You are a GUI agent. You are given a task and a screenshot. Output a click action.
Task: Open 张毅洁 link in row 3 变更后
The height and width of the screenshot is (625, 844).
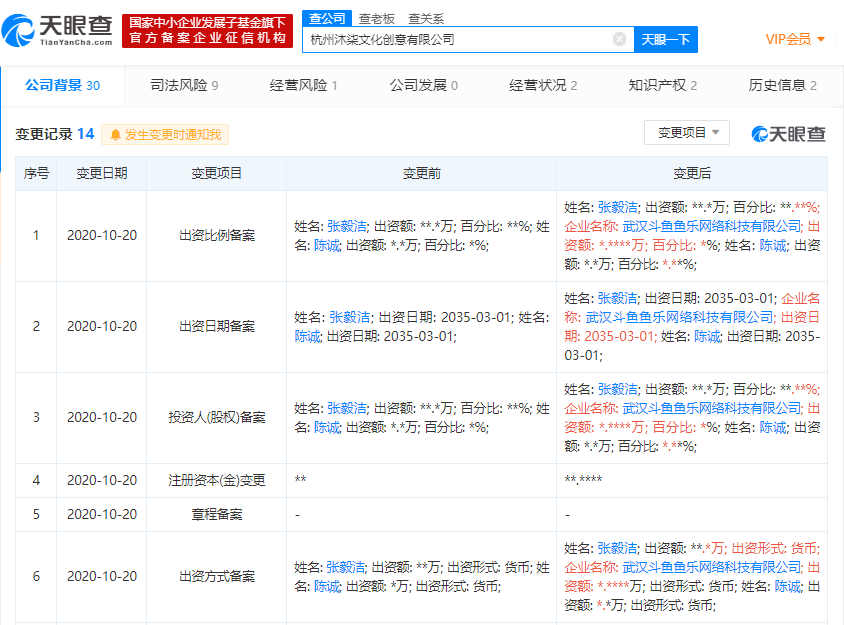coord(618,389)
